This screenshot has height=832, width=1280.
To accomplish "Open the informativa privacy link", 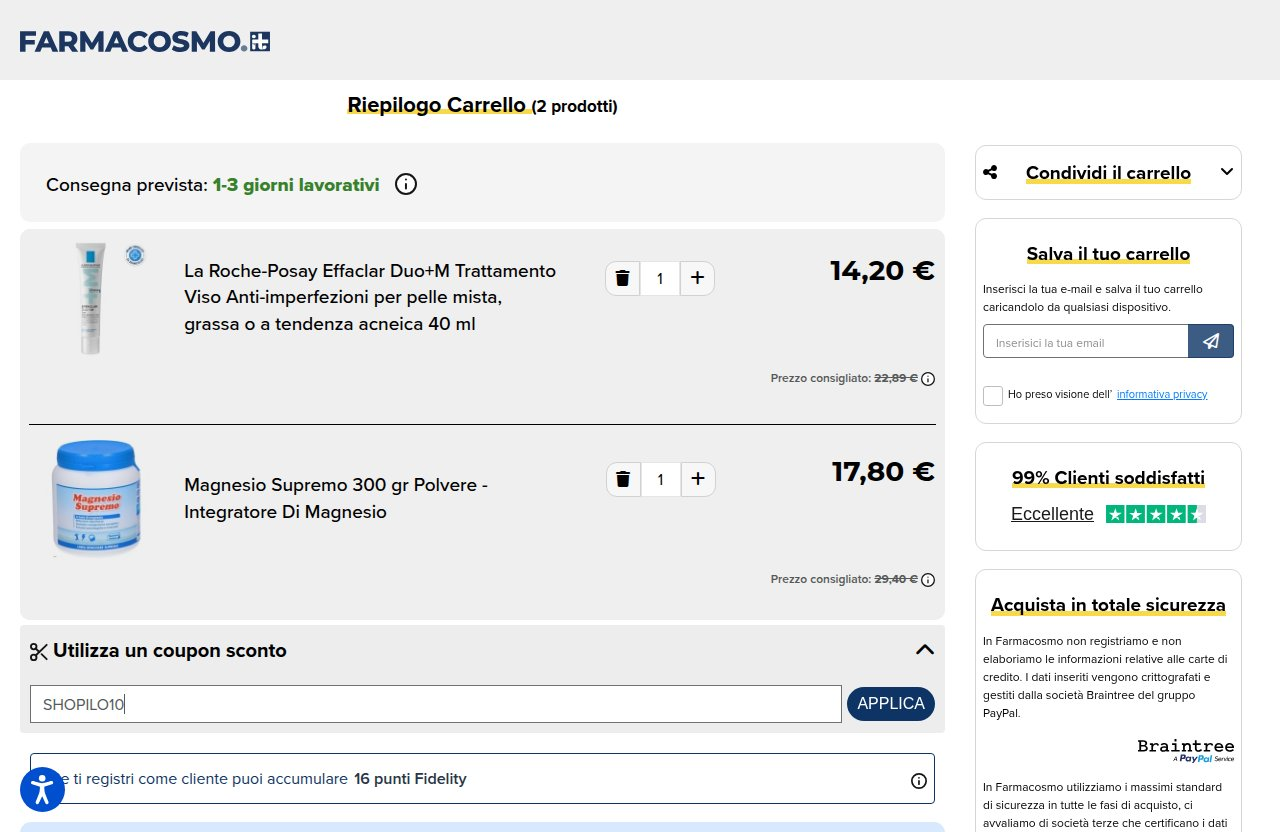I will pyautogui.click(x=1162, y=394).
